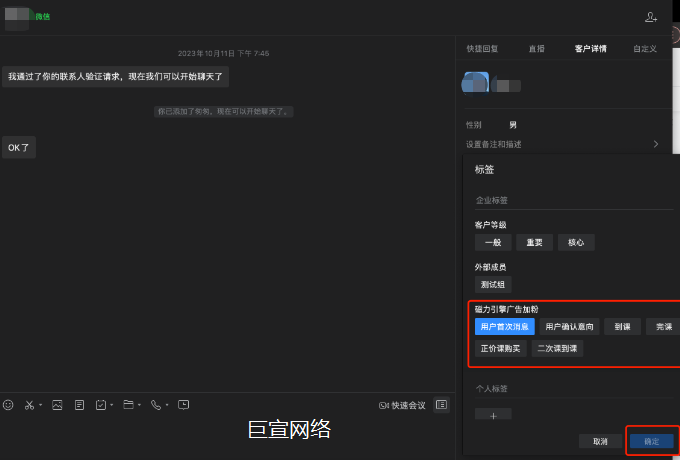Add a personal tag with plus button
This screenshot has width=680, height=460.
point(493,415)
